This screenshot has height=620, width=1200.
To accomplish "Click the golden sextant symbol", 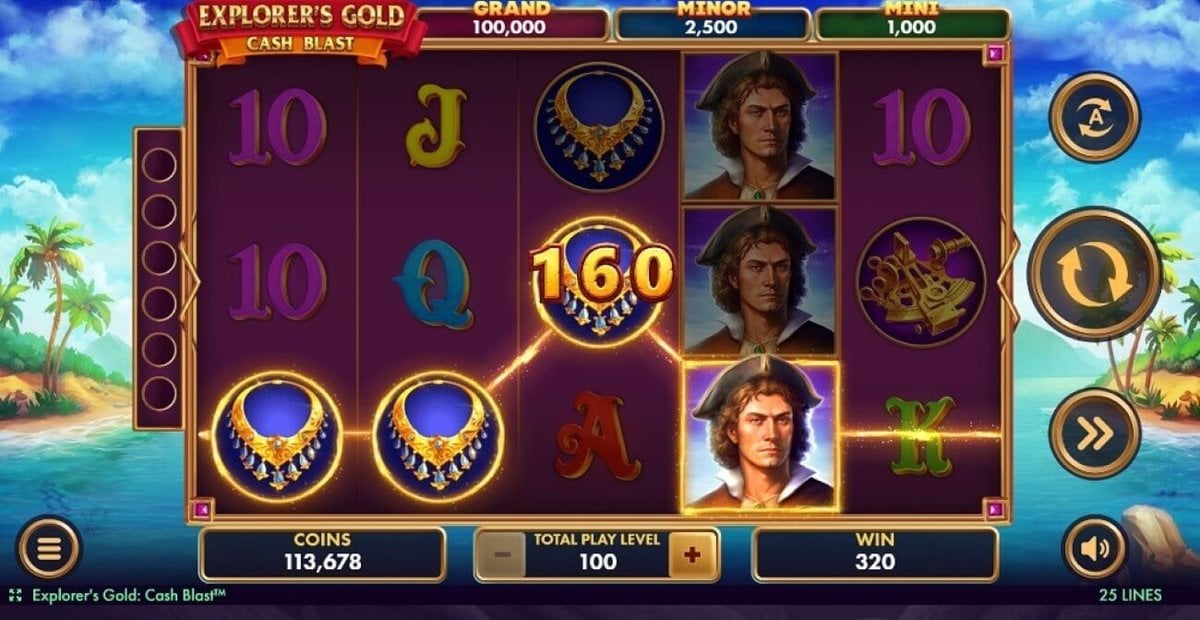I will tap(920, 282).
